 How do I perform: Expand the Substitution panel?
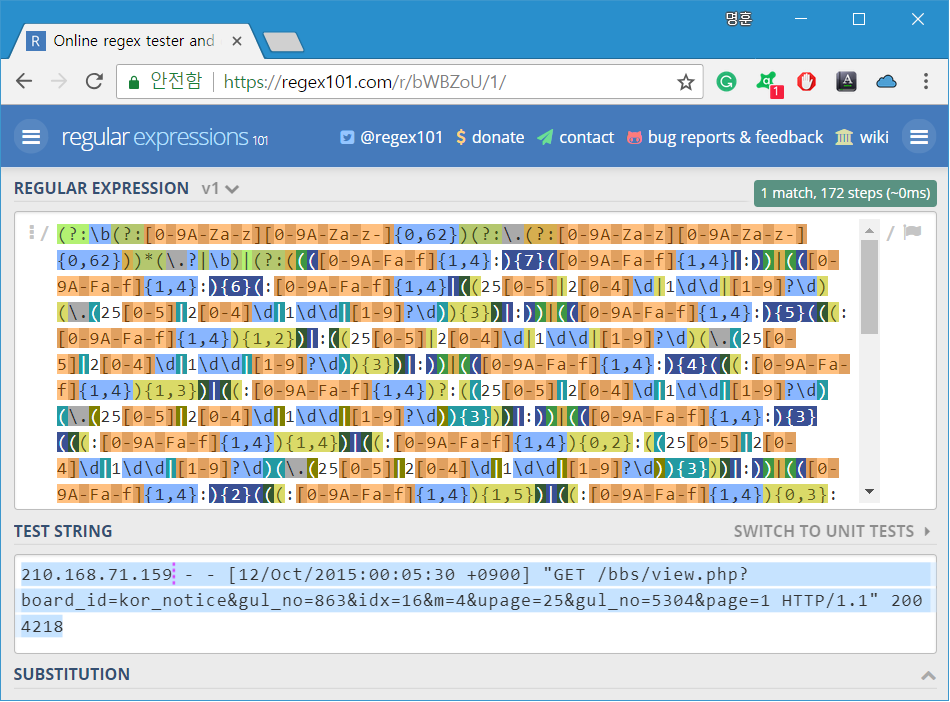coord(928,675)
